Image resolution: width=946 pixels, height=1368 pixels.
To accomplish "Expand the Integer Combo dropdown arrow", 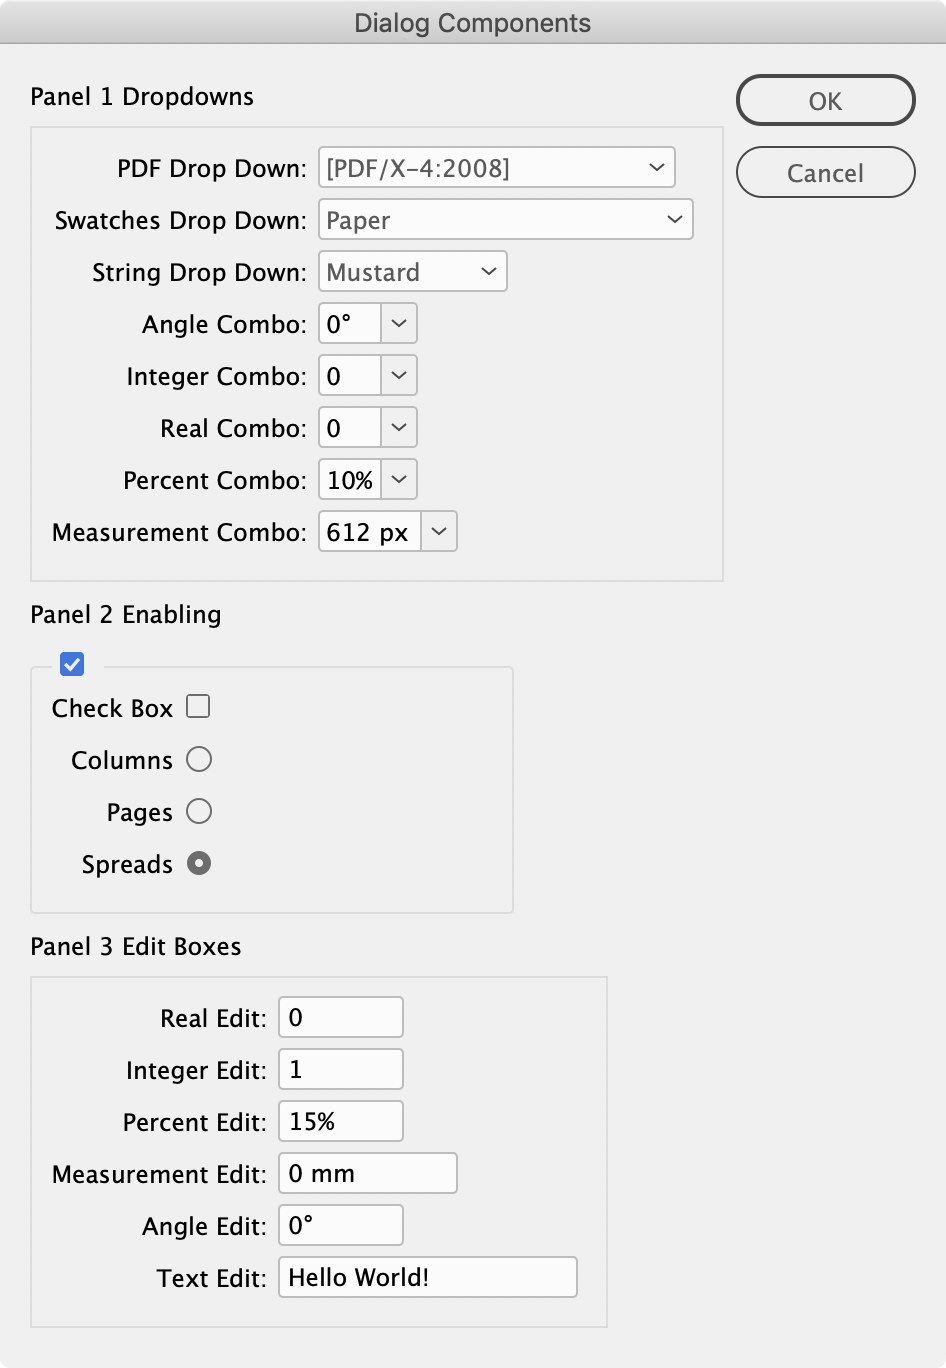I will 397,375.
